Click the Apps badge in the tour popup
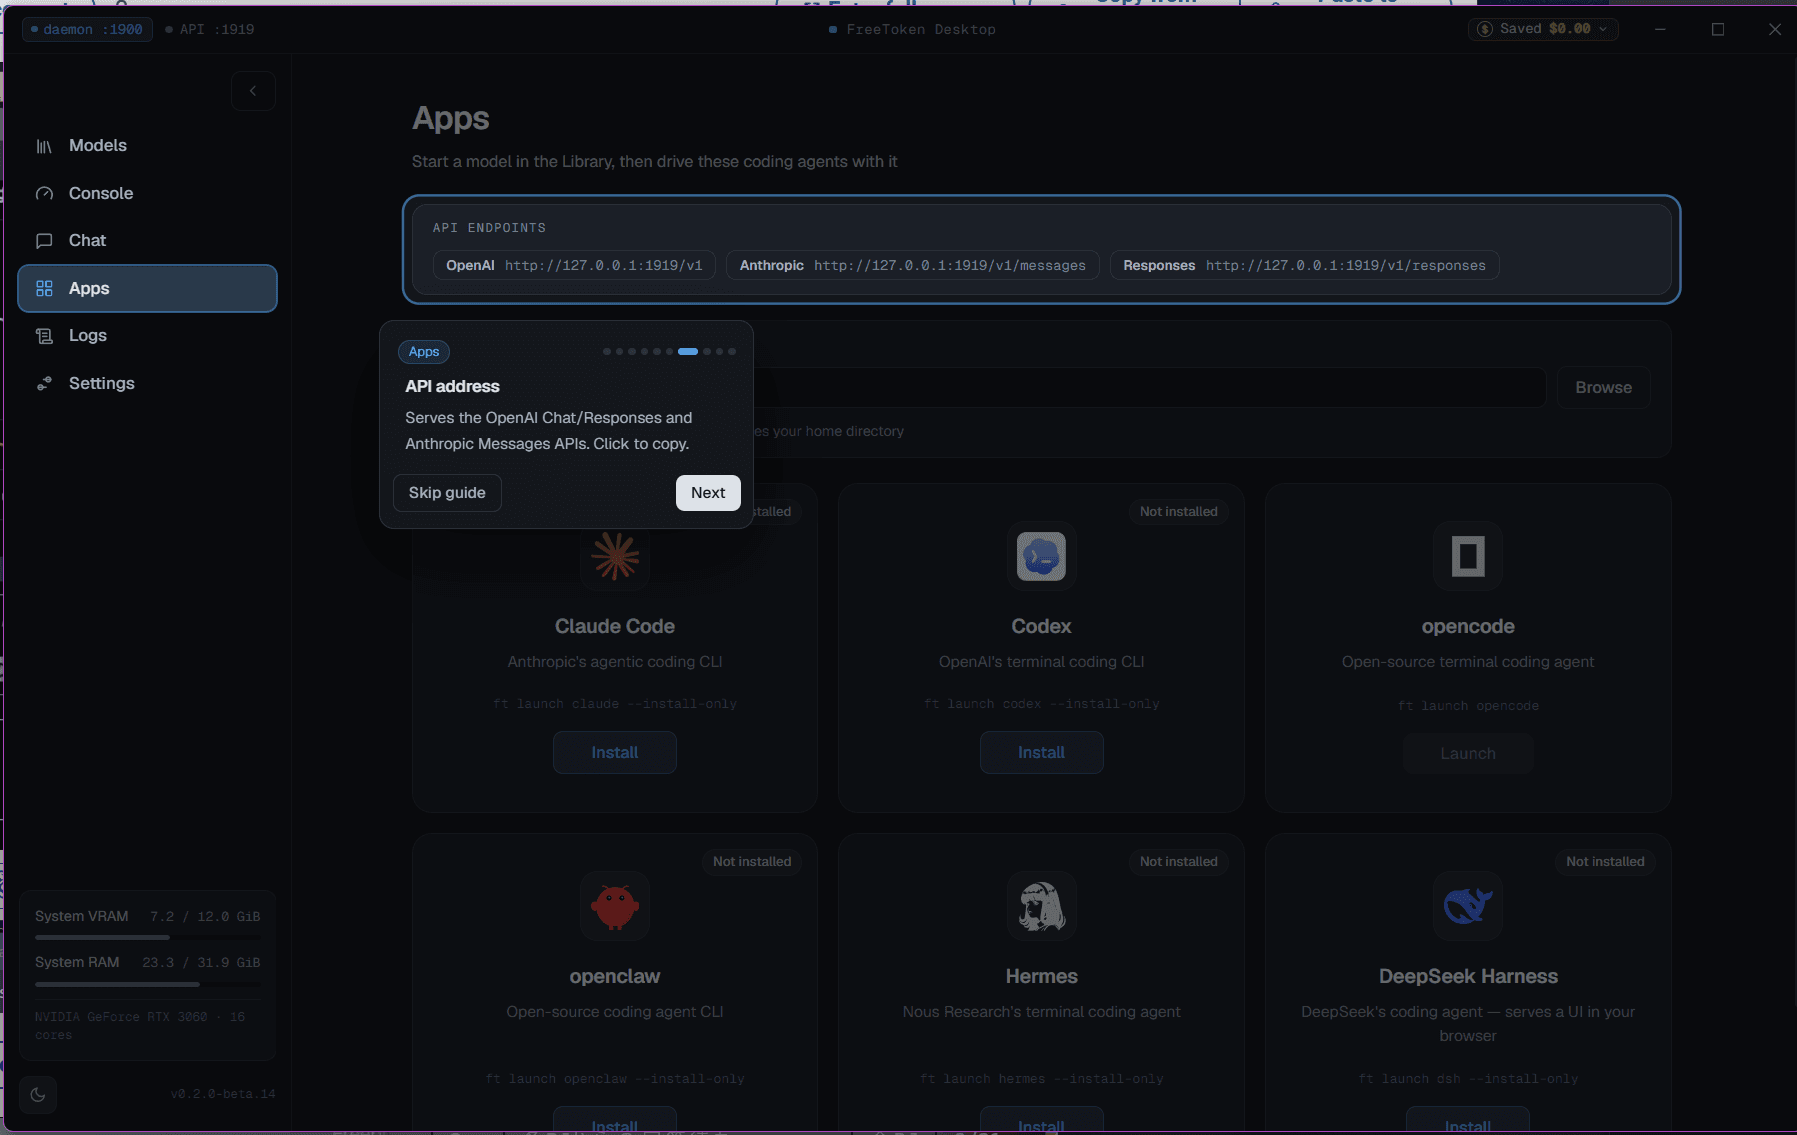Image resolution: width=1797 pixels, height=1135 pixels. click(424, 352)
